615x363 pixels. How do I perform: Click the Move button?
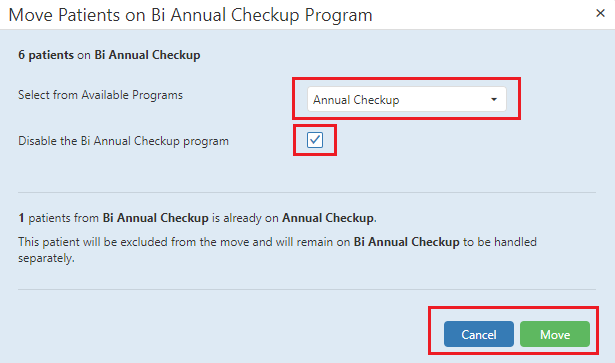555,334
